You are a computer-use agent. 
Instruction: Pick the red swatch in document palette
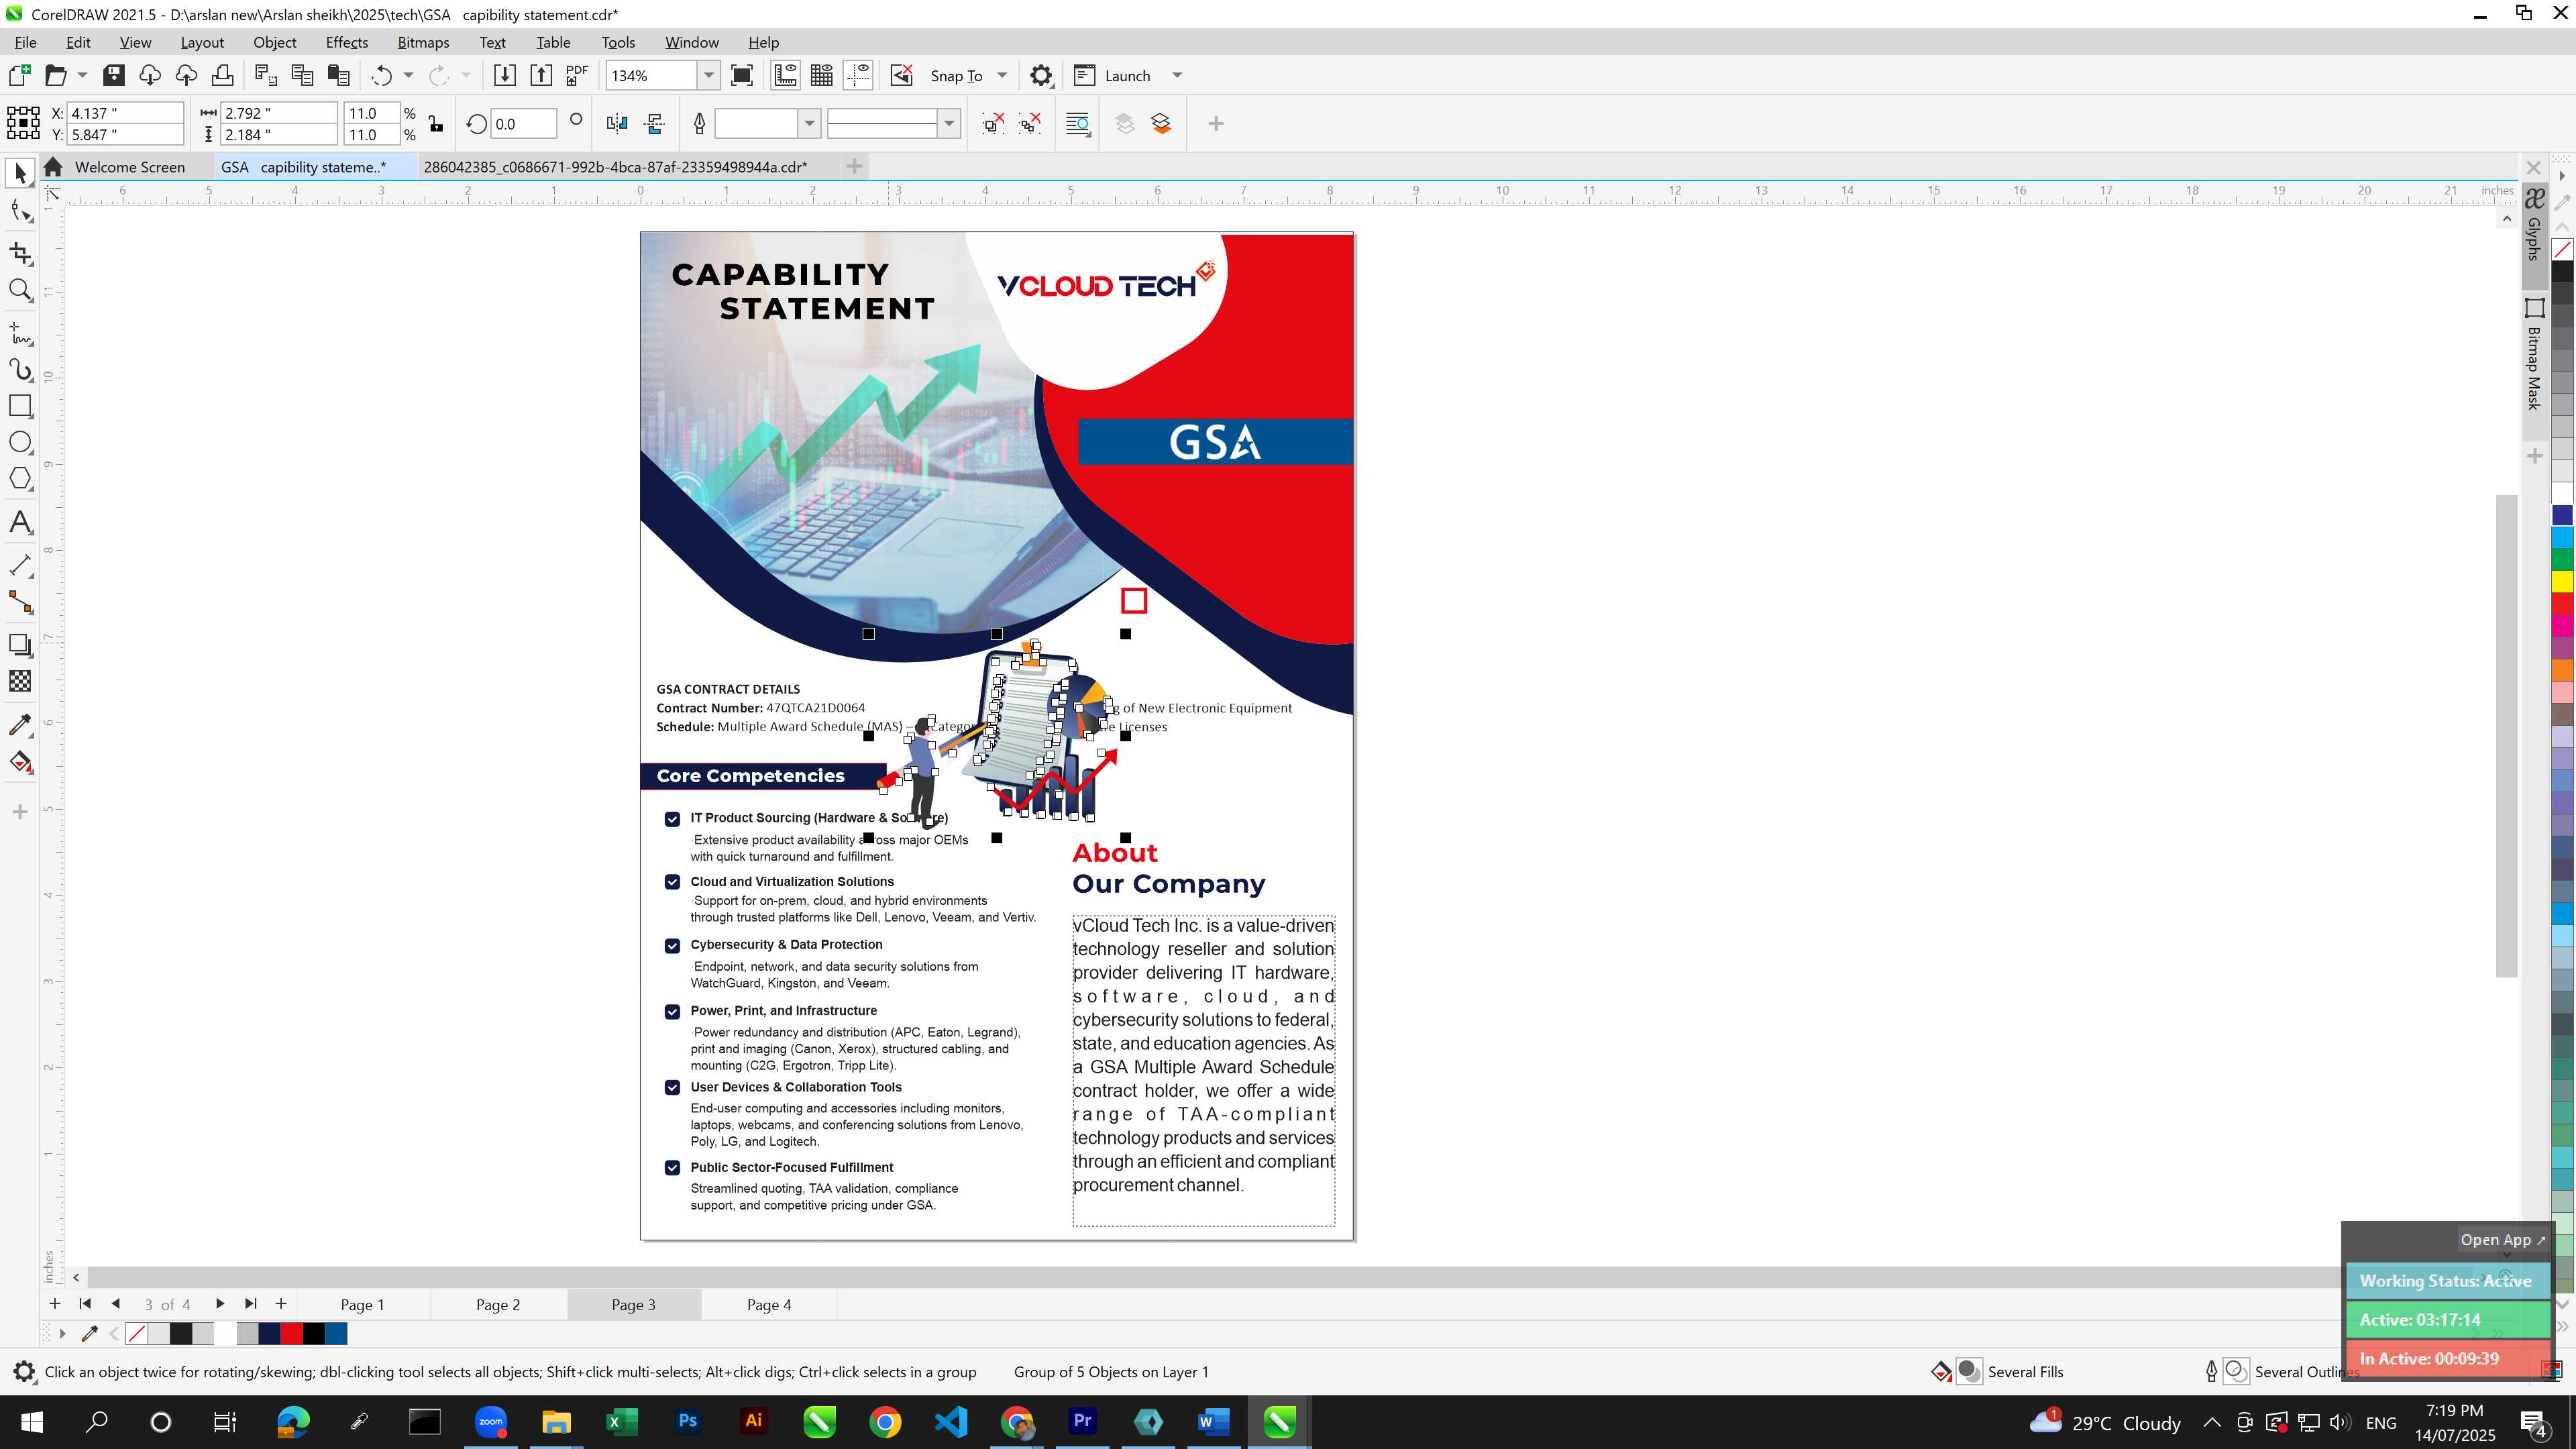tap(291, 1333)
